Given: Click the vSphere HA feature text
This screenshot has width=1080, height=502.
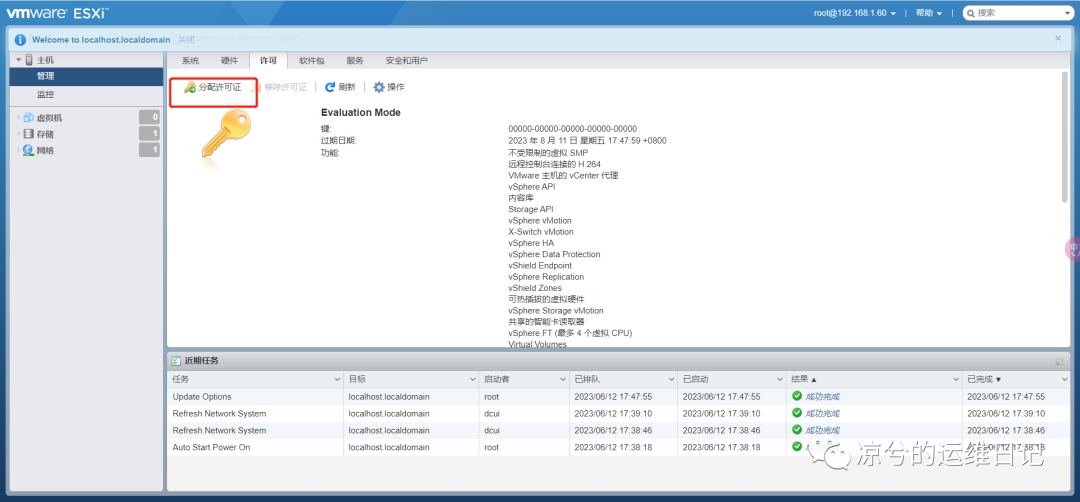Looking at the screenshot, I should click(531, 243).
